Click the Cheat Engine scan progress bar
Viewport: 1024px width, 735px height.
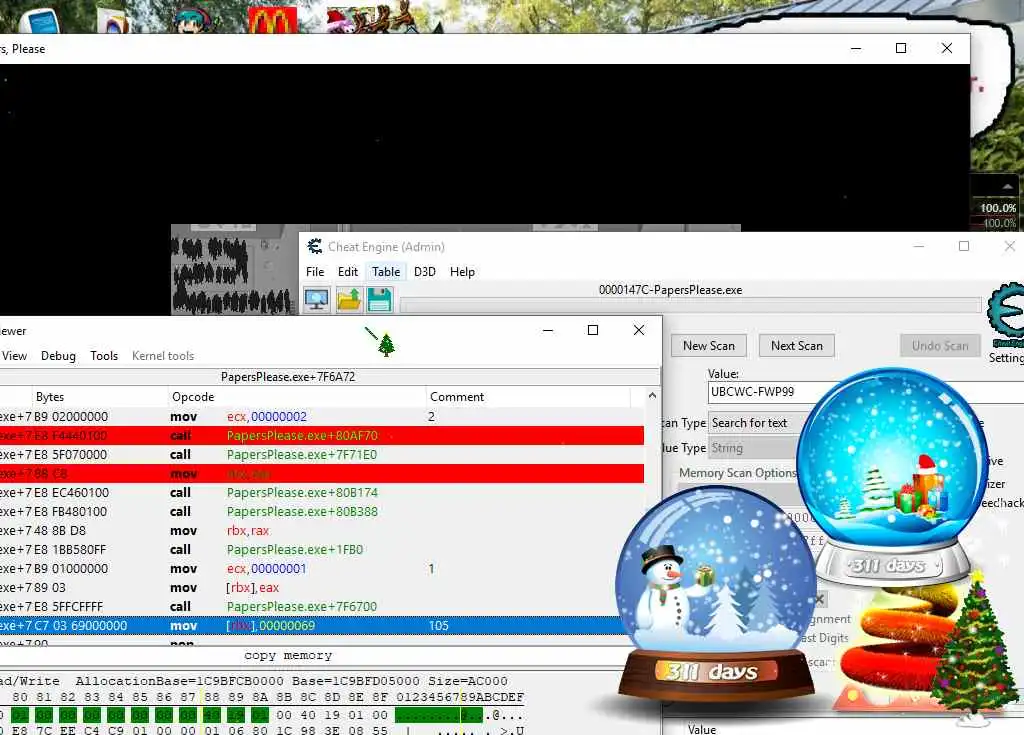click(x=691, y=305)
